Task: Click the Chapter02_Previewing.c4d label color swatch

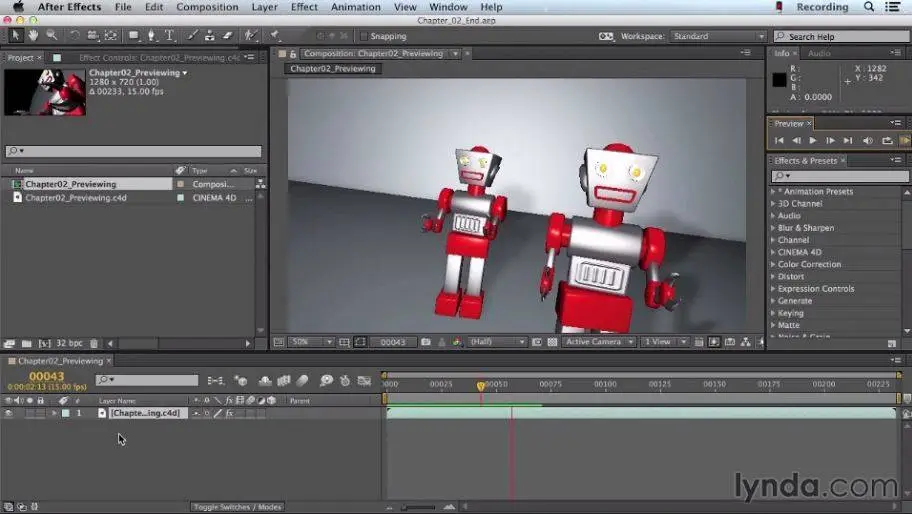Action: pos(180,198)
